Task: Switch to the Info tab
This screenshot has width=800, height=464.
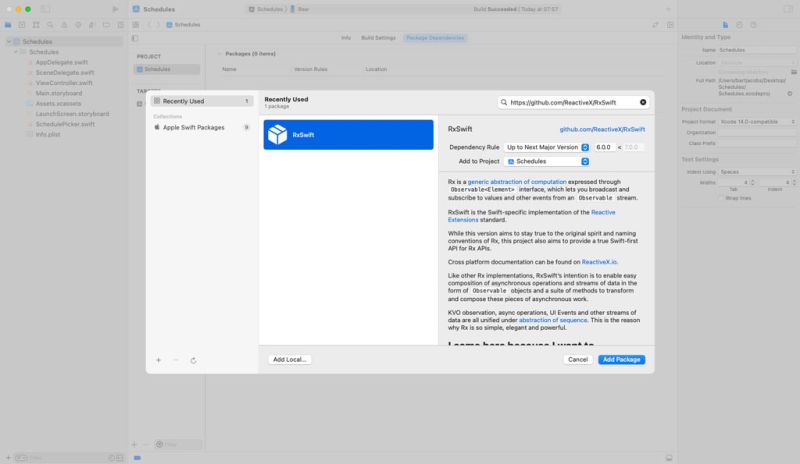Action: (x=346, y=38)
